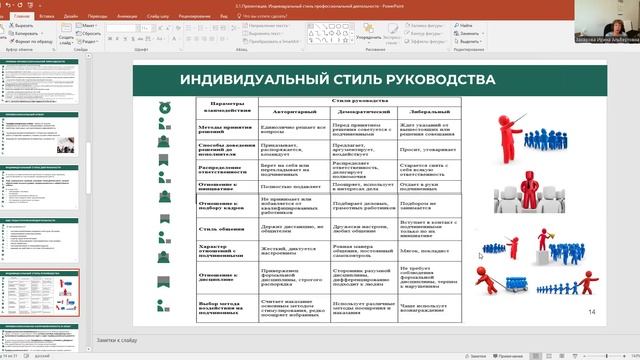Screen dimensions: 640x360
Task: Click Сбросить to reset slide
Action: coord(89,33)
